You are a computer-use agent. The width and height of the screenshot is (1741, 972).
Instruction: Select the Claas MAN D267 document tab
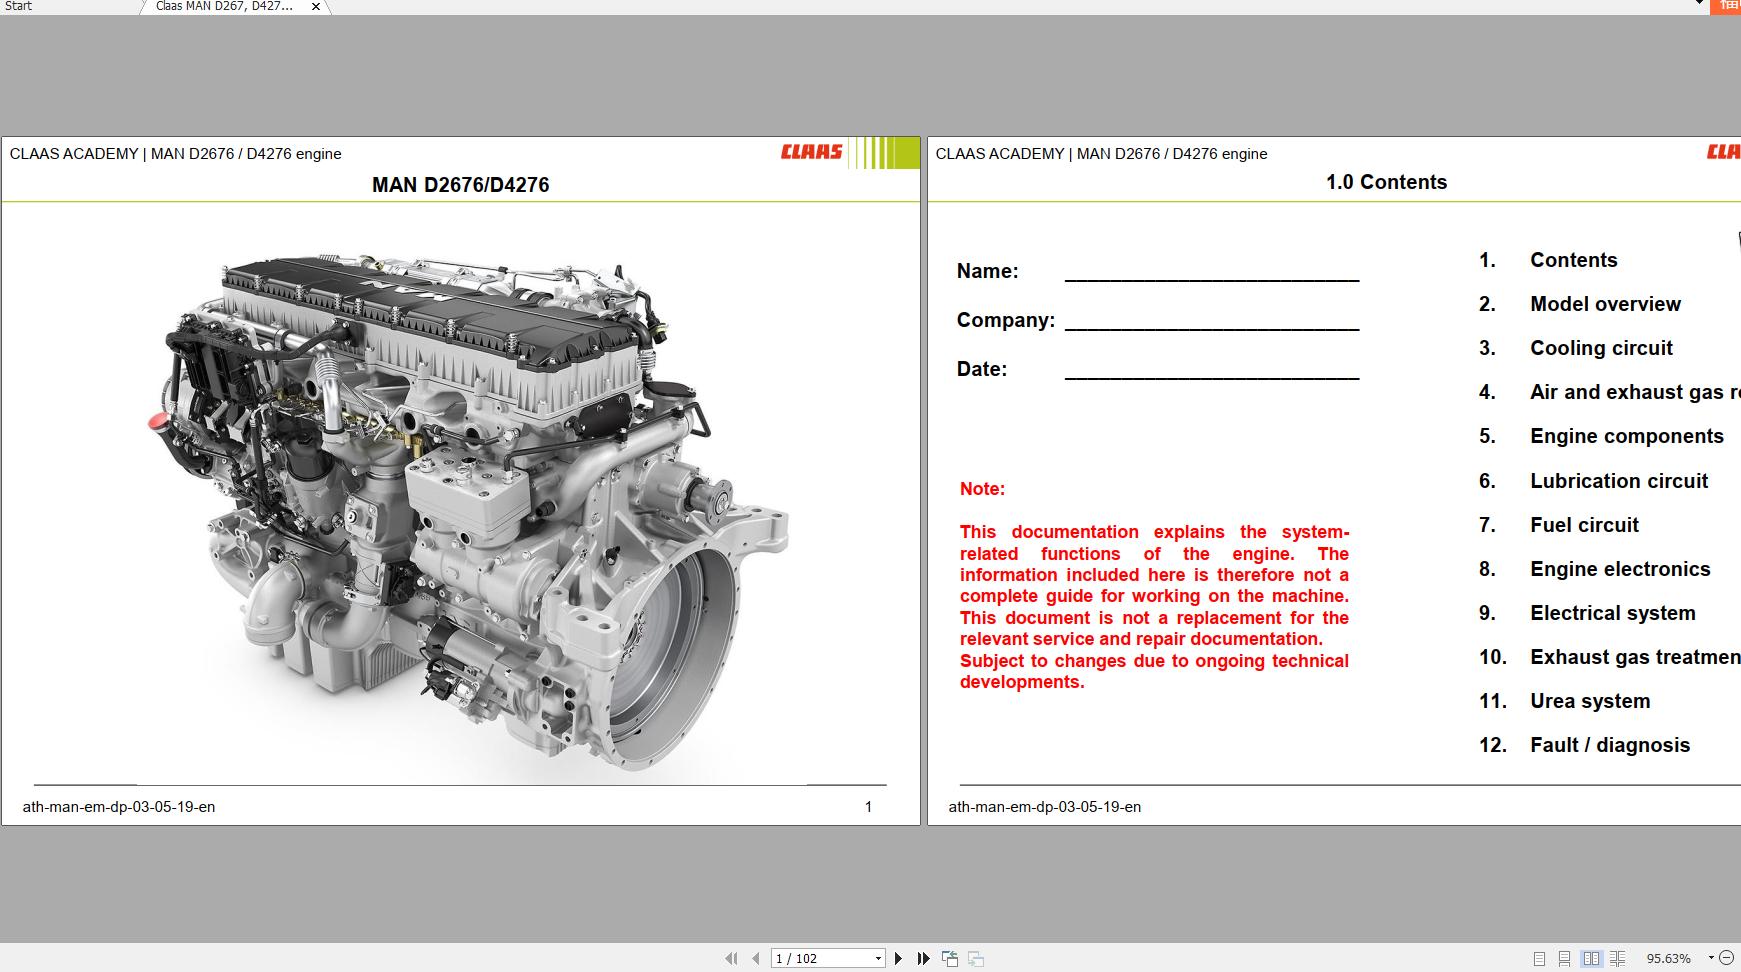pos(221,6)
